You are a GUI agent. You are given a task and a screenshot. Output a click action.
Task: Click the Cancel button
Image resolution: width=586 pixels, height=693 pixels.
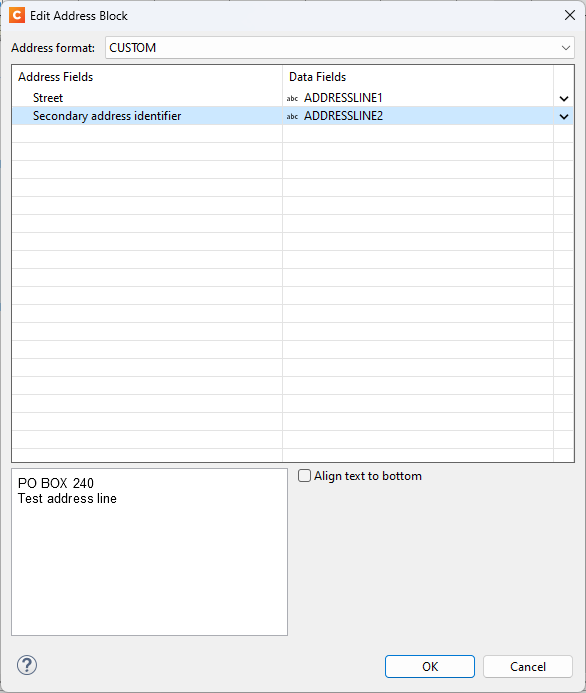[x=528, y=666]
